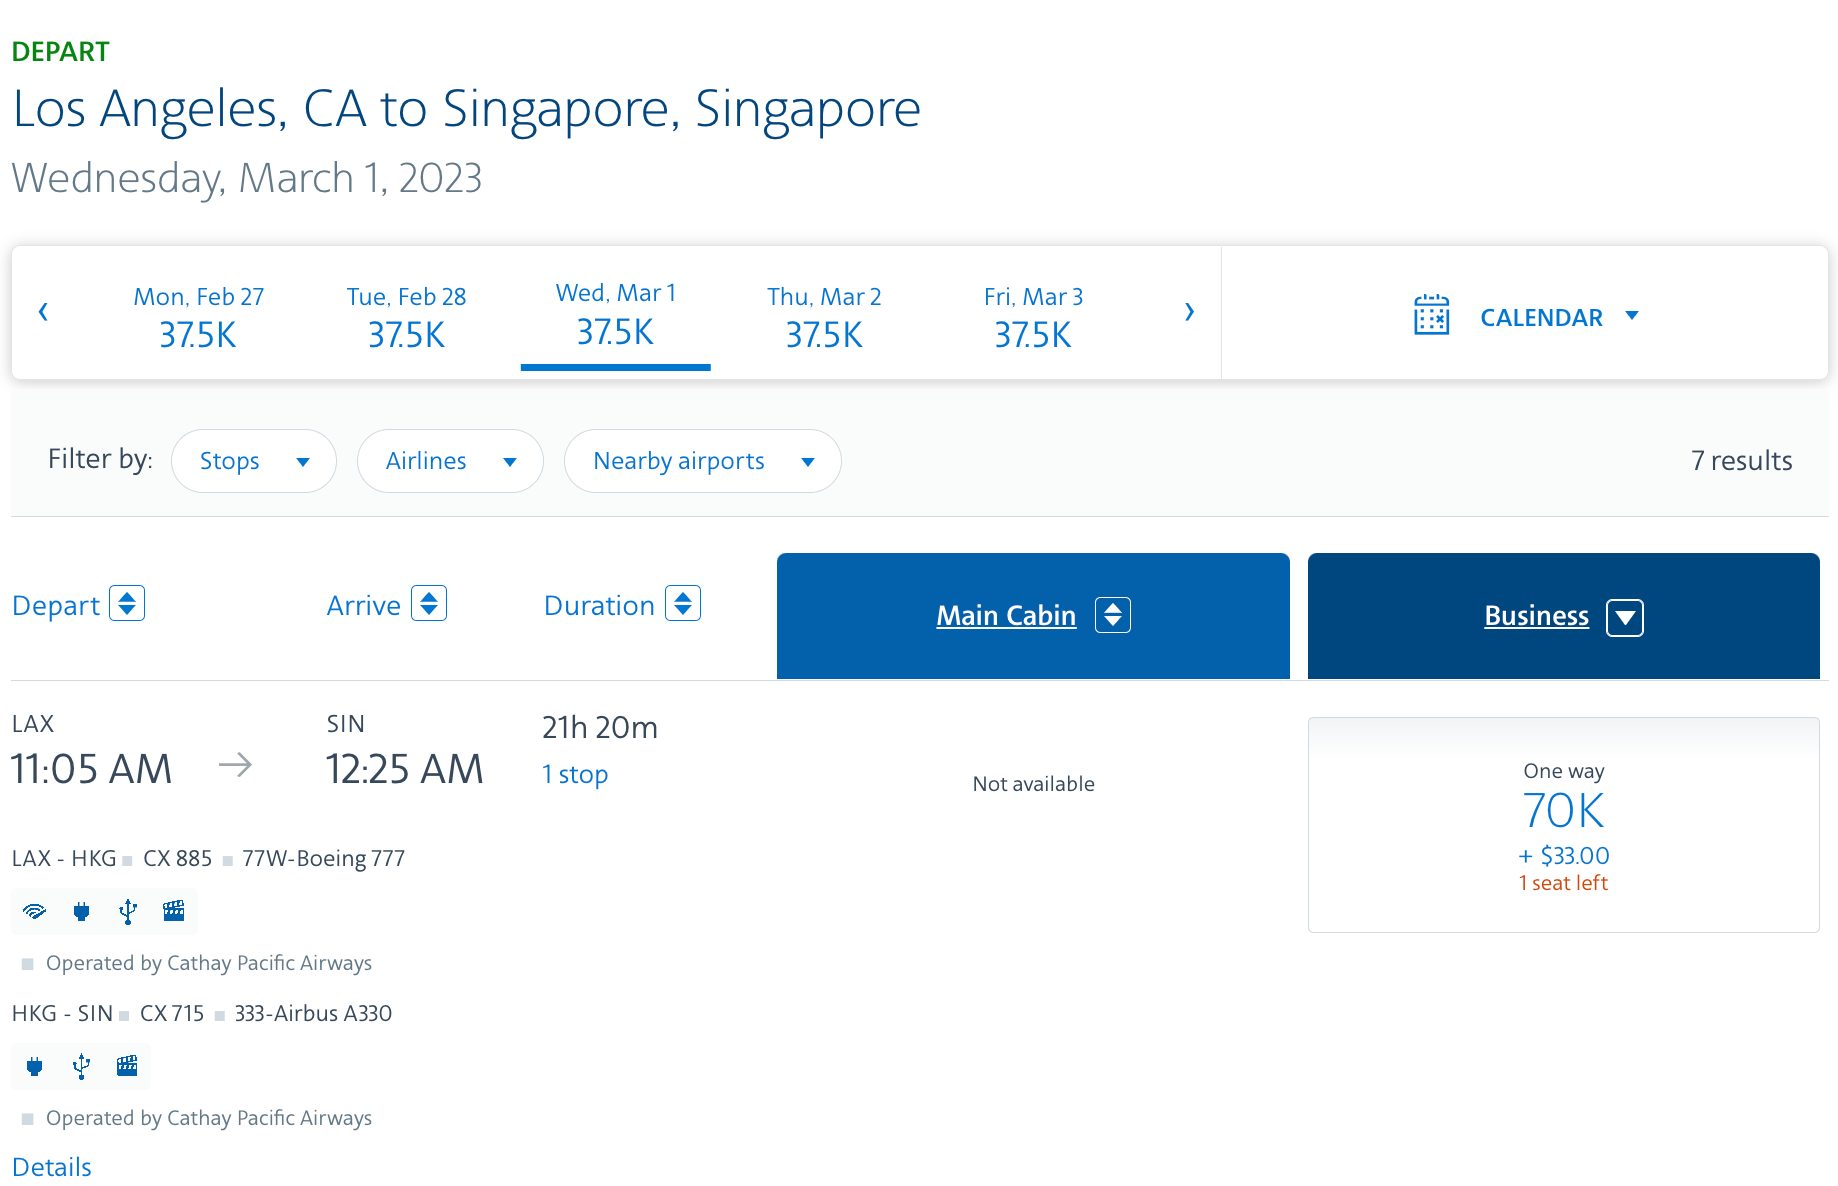Viewport: 1838px width, 1186px height.
Task: Click the USB icon for the CX 715 flight
Action: click(81, 1066)
